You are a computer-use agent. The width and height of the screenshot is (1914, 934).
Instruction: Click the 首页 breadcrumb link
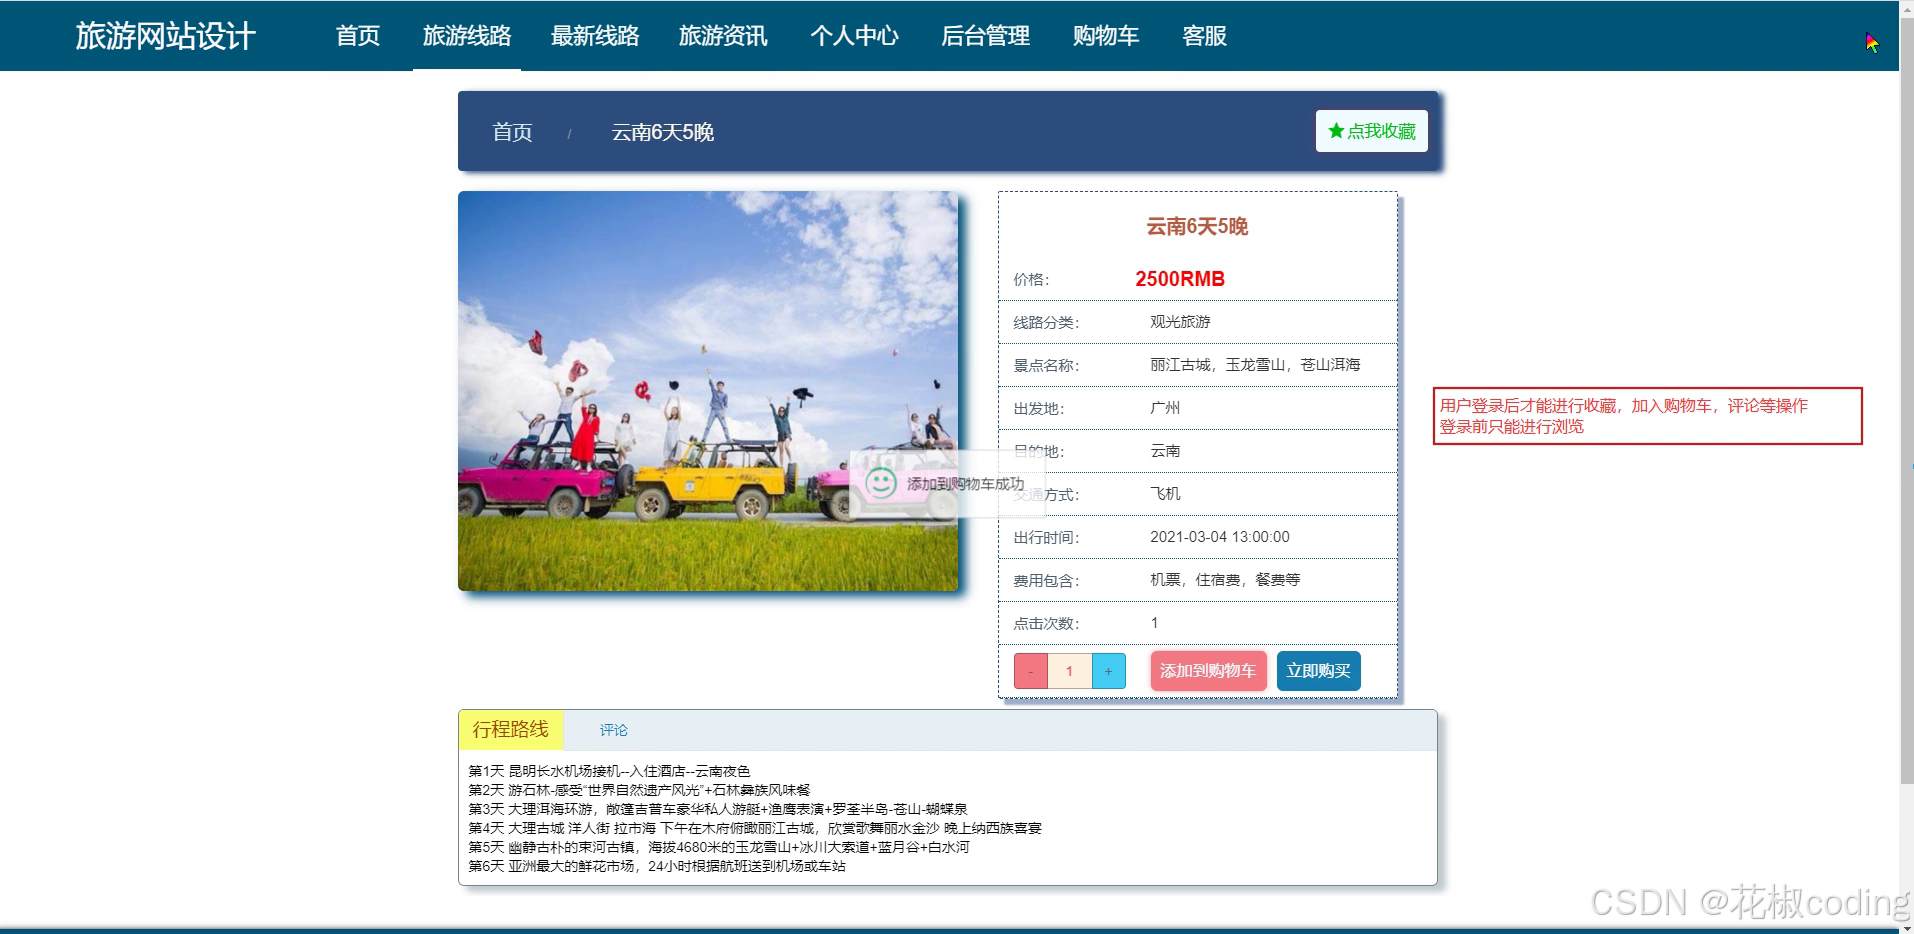click(x=511, y=132)
